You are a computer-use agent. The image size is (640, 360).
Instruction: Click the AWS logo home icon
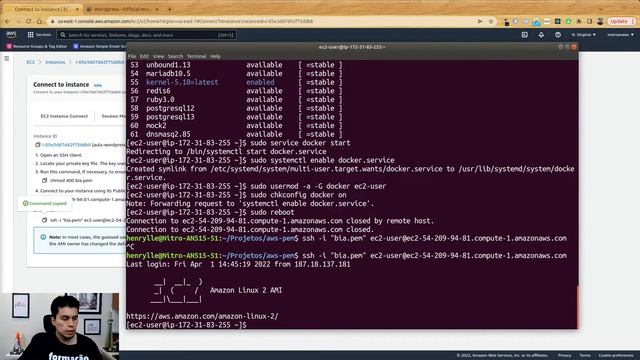tap(11, 35)
